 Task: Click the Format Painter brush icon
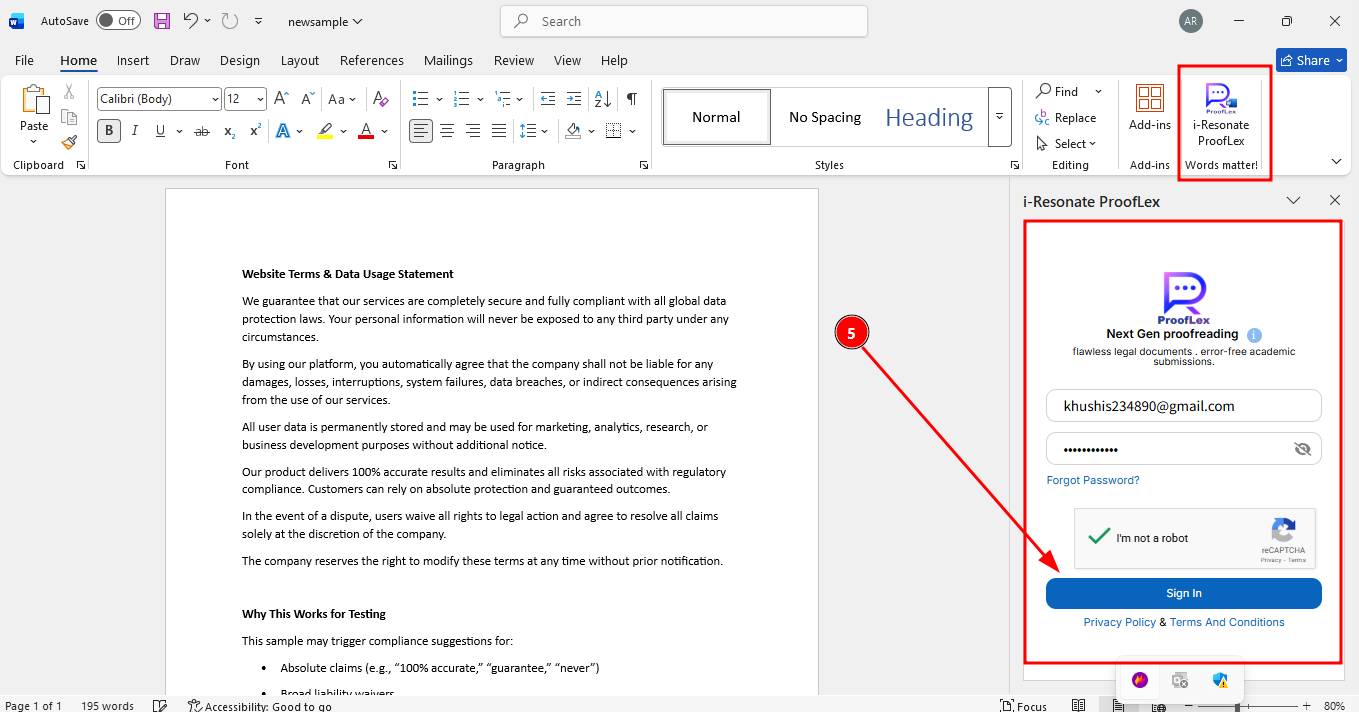[x=68, y=143]
